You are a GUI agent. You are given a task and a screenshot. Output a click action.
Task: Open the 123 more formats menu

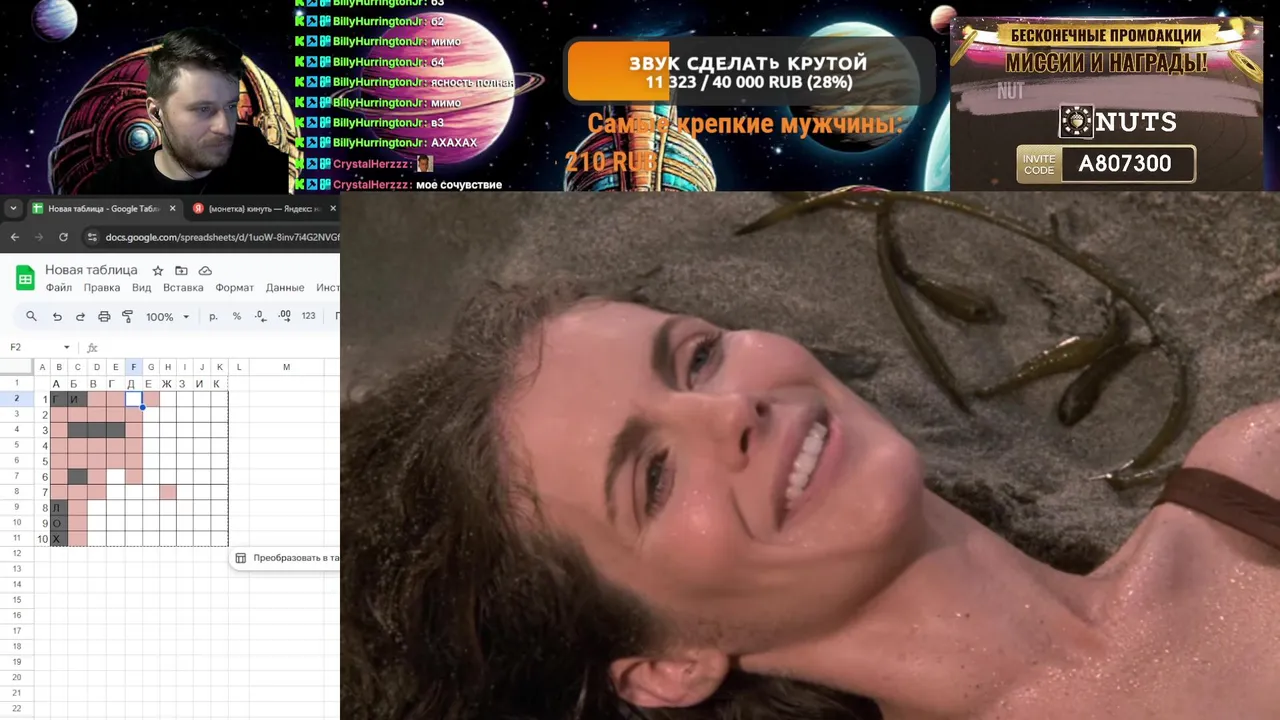pos(308,316)
